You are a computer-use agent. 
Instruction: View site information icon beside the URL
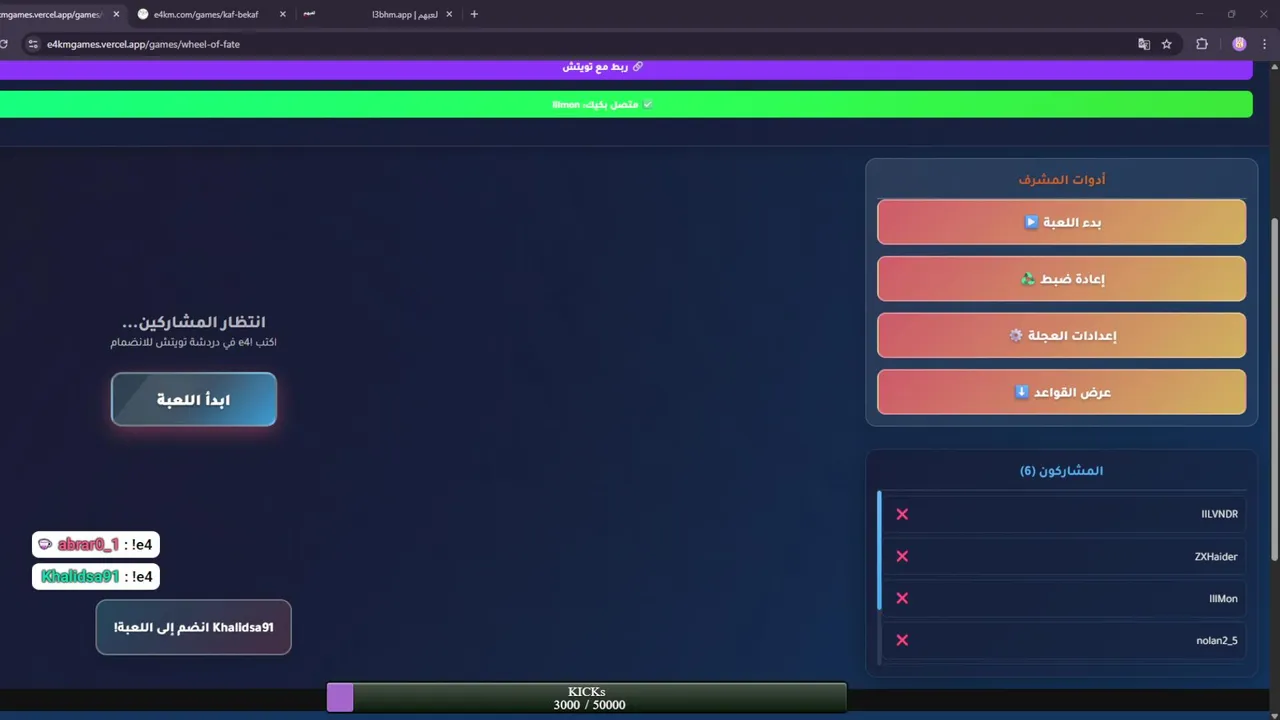[x=32, y=44]
